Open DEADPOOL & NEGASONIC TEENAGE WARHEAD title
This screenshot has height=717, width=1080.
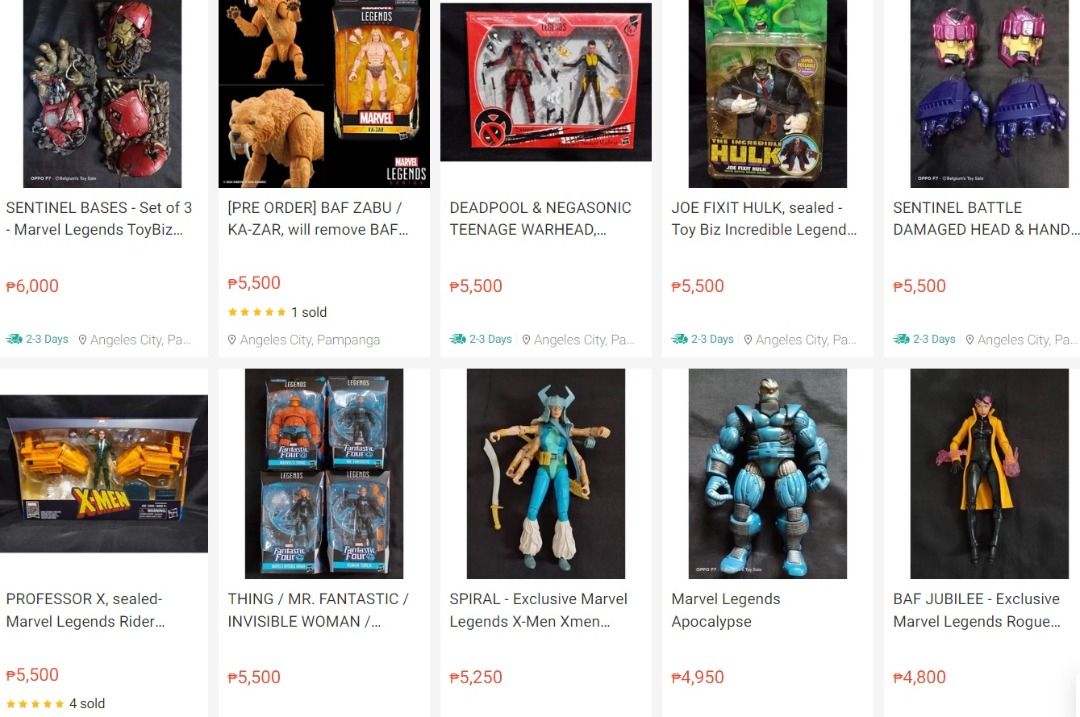[541, 218]
